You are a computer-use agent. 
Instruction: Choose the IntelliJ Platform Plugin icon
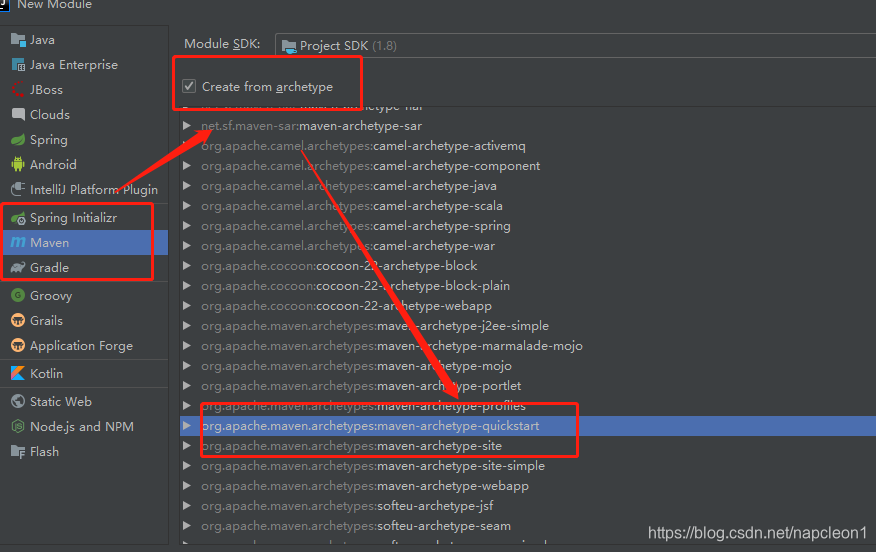[18, 189]
